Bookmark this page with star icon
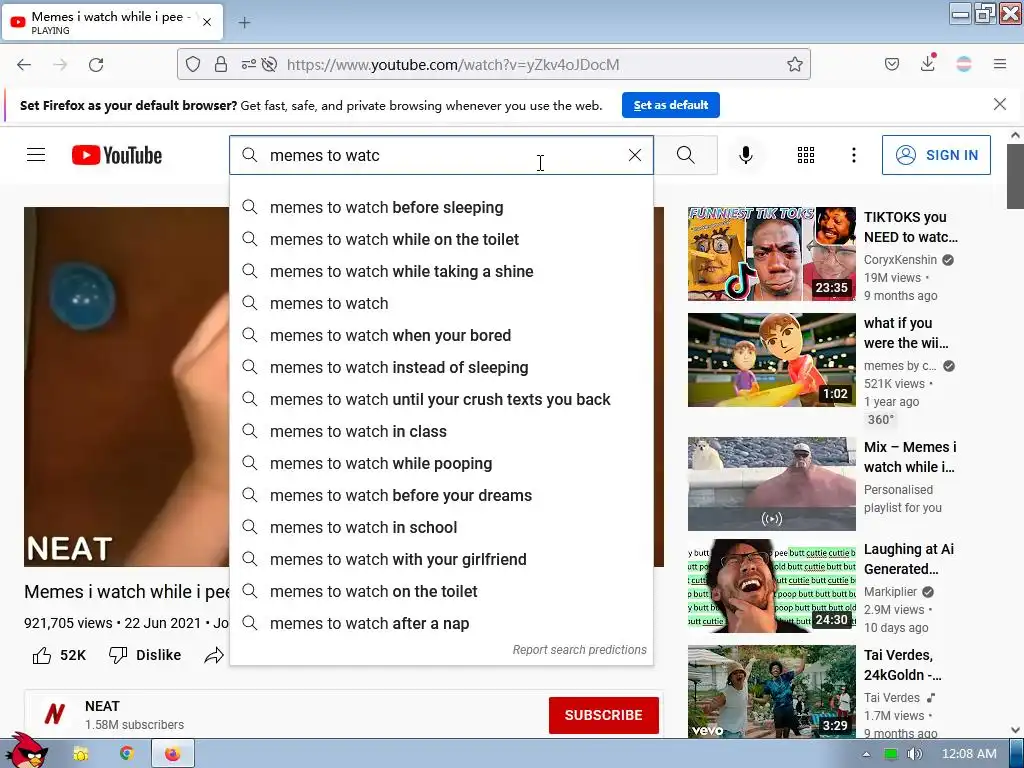This screenshot has height=768, width=1024. pos(794,64)
